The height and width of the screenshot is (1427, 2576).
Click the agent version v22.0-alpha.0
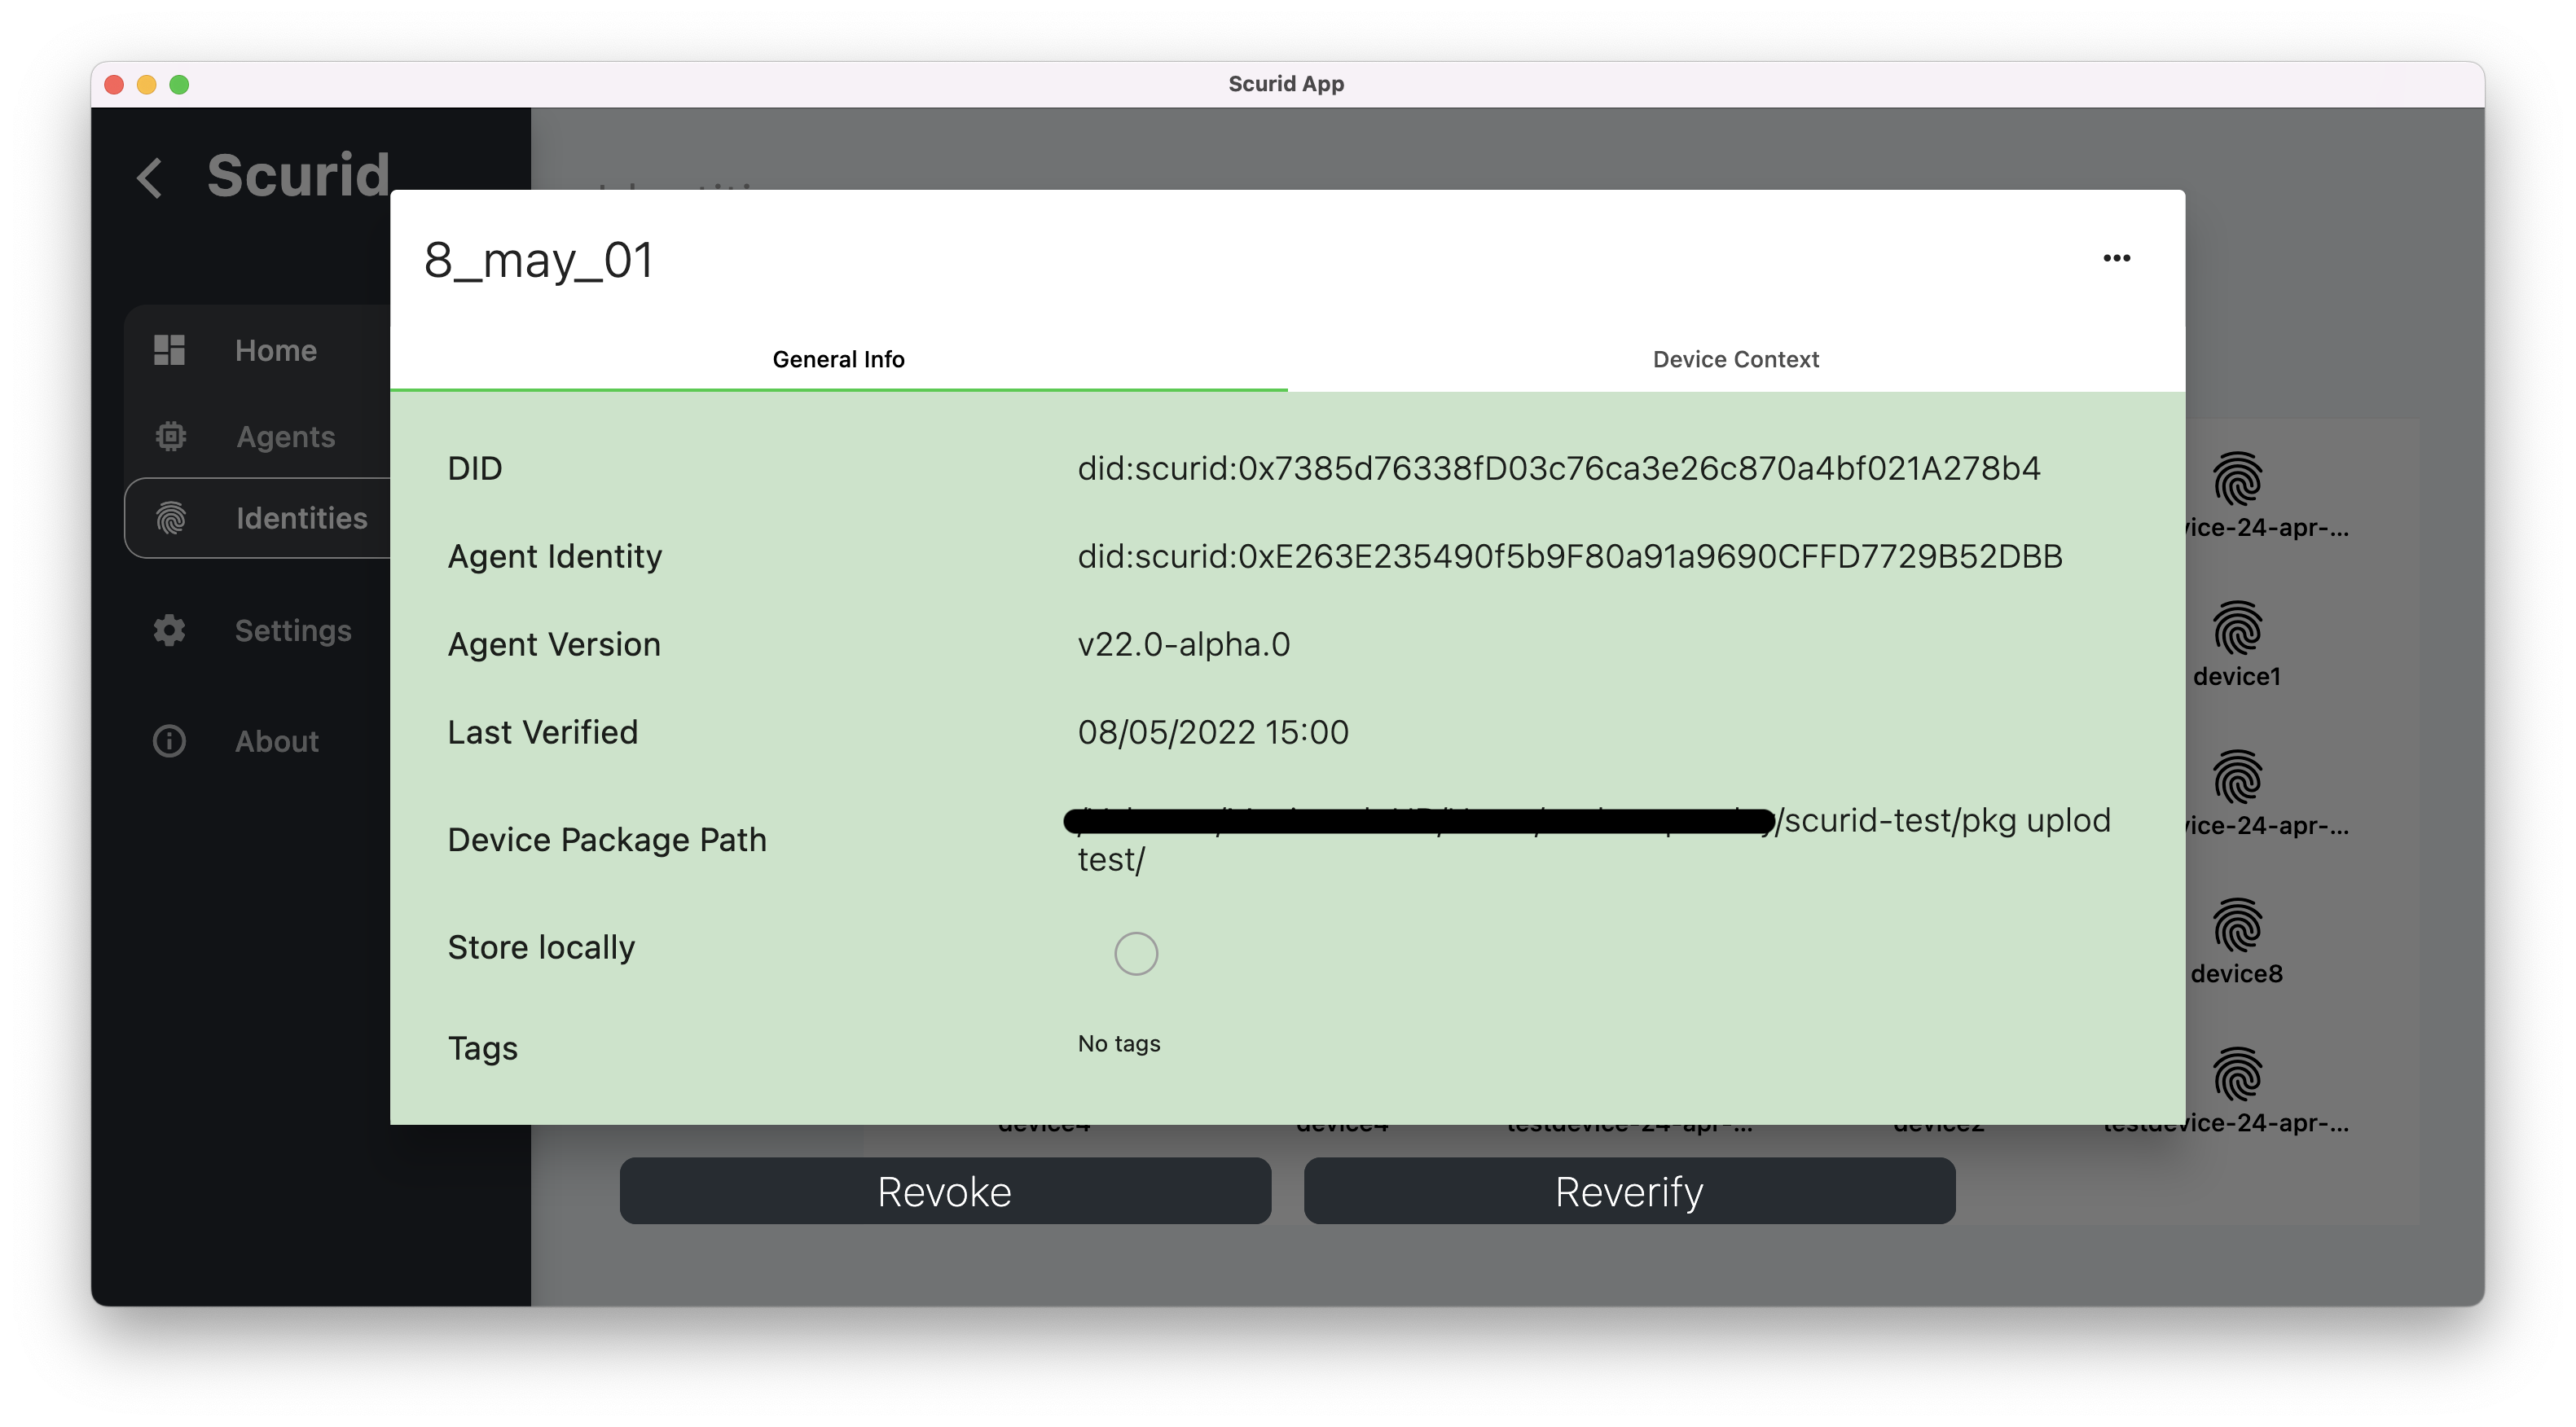[1183, 644]
